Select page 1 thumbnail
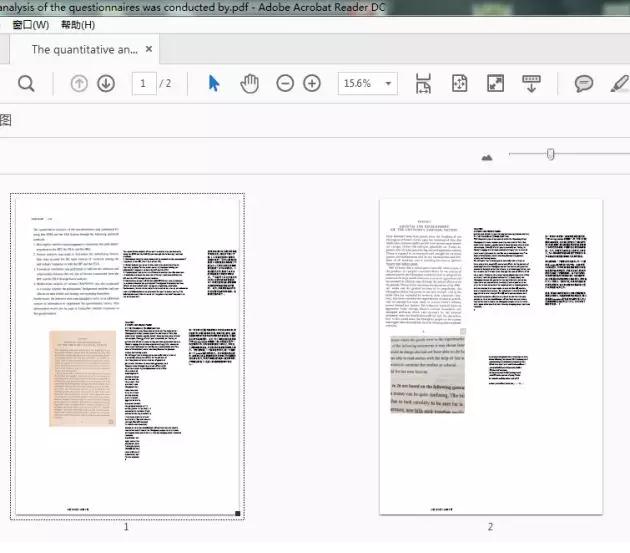 pos(127,356)
